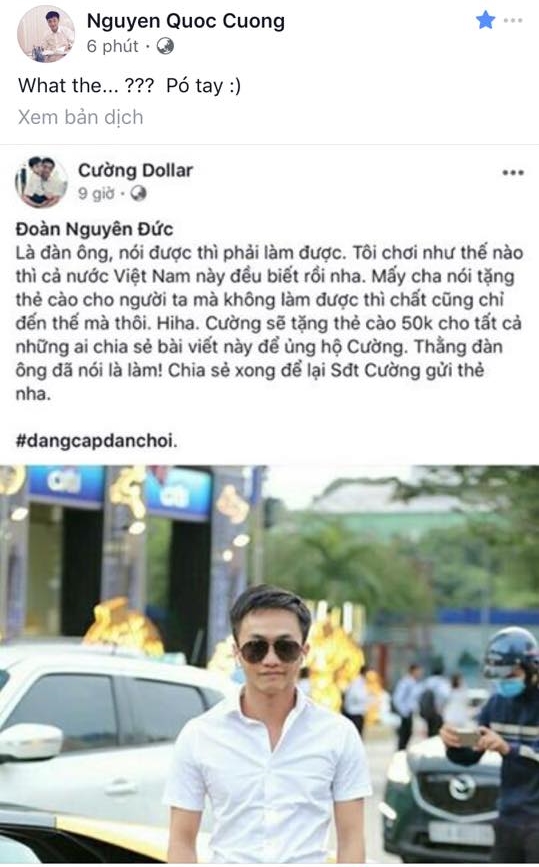Tap the caption 'What the... ??? Pó tay :)'

point(129,86)
